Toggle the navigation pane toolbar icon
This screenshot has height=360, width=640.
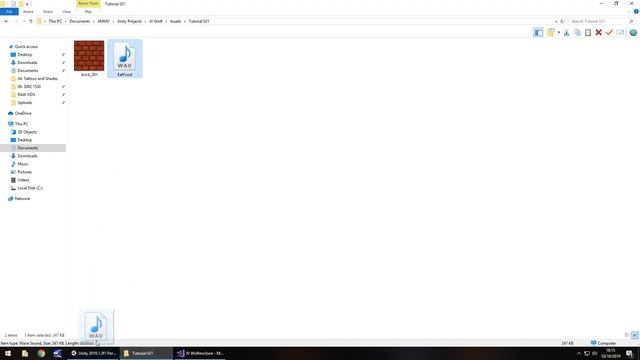click(538, 33)
